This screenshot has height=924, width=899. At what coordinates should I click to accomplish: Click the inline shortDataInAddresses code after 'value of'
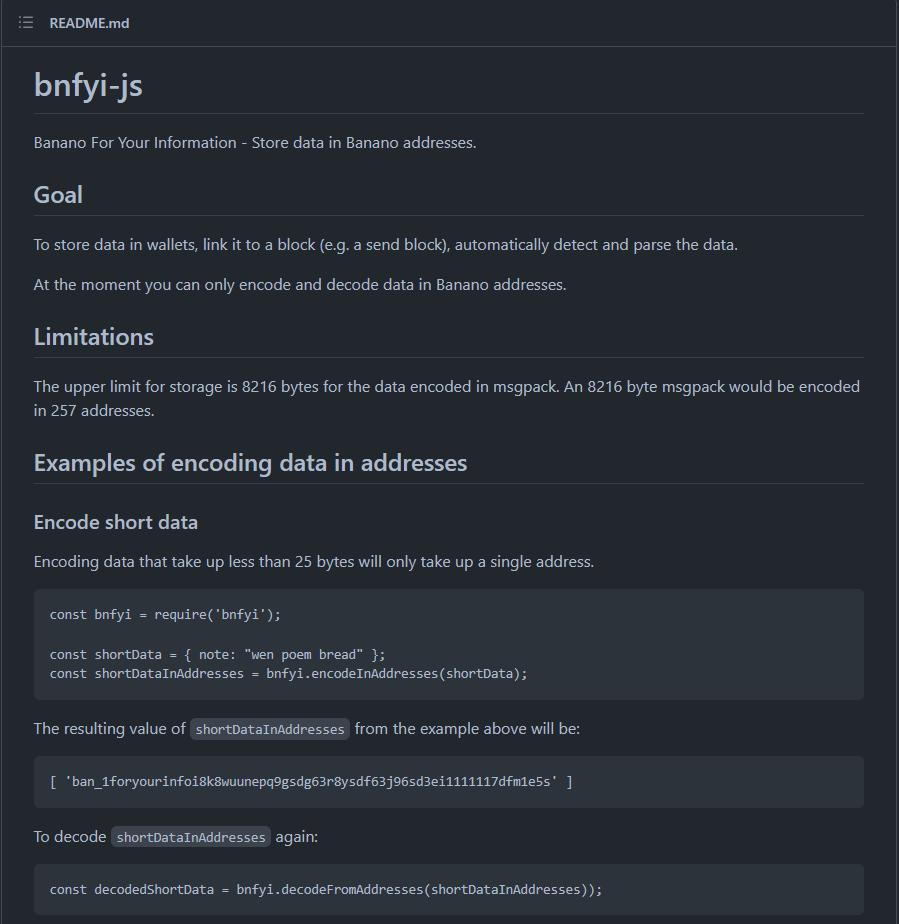[x=270, y=730]
